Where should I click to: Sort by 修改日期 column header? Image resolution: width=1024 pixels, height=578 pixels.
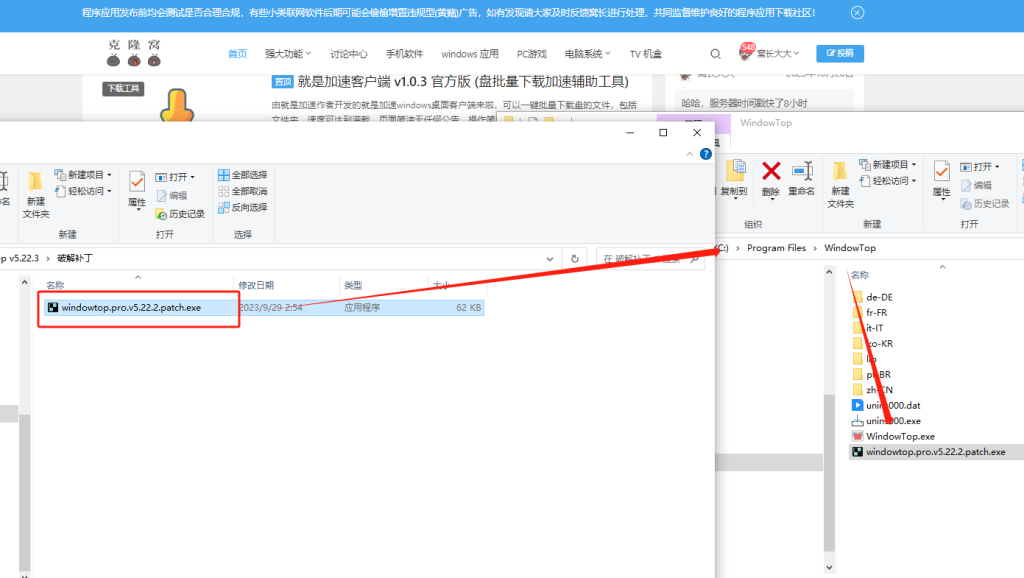point(256,285)
